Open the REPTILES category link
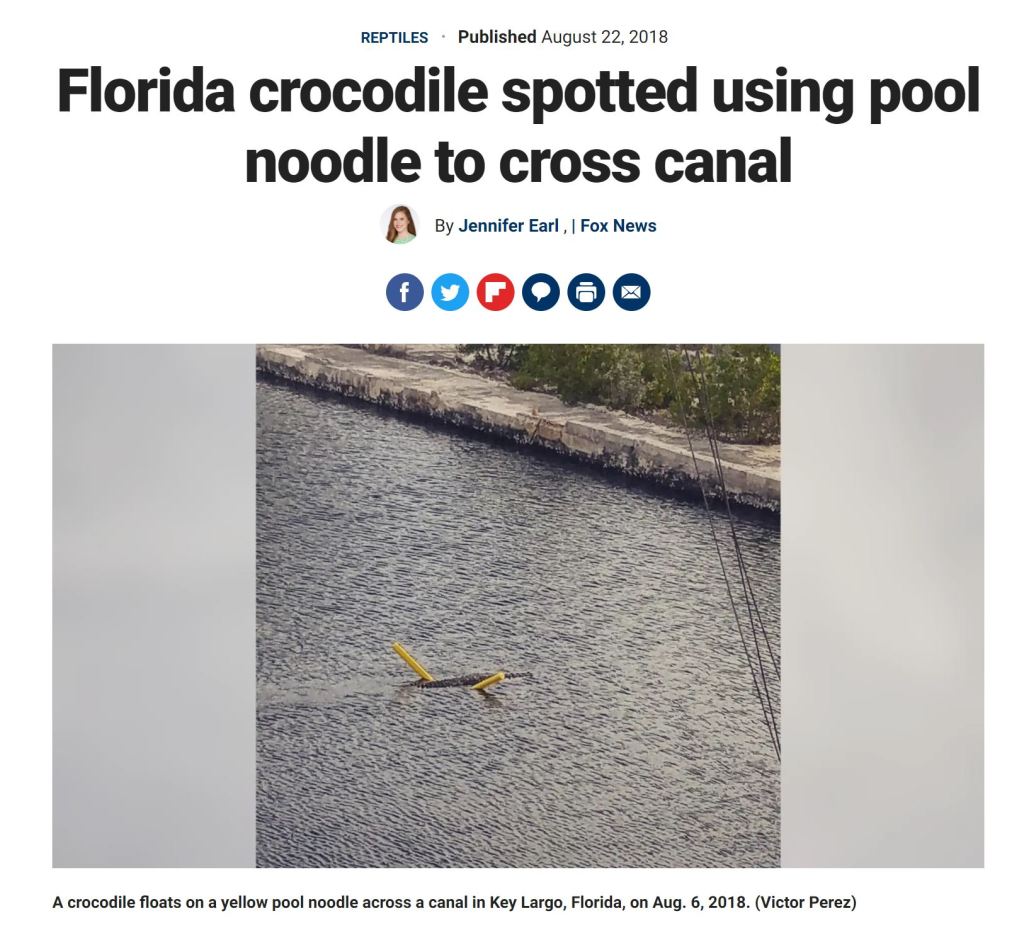Image resolution: width=1024 pixels, height=928 pixels. point(394,37)
